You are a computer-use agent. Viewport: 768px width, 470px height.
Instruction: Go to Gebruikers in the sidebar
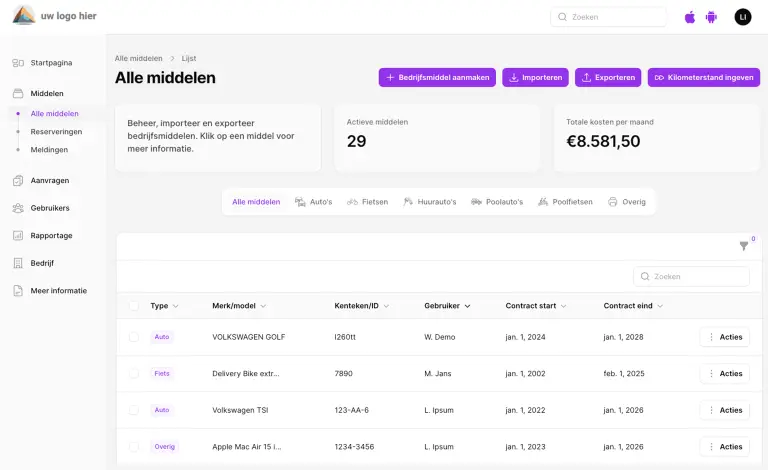(49, 208)
